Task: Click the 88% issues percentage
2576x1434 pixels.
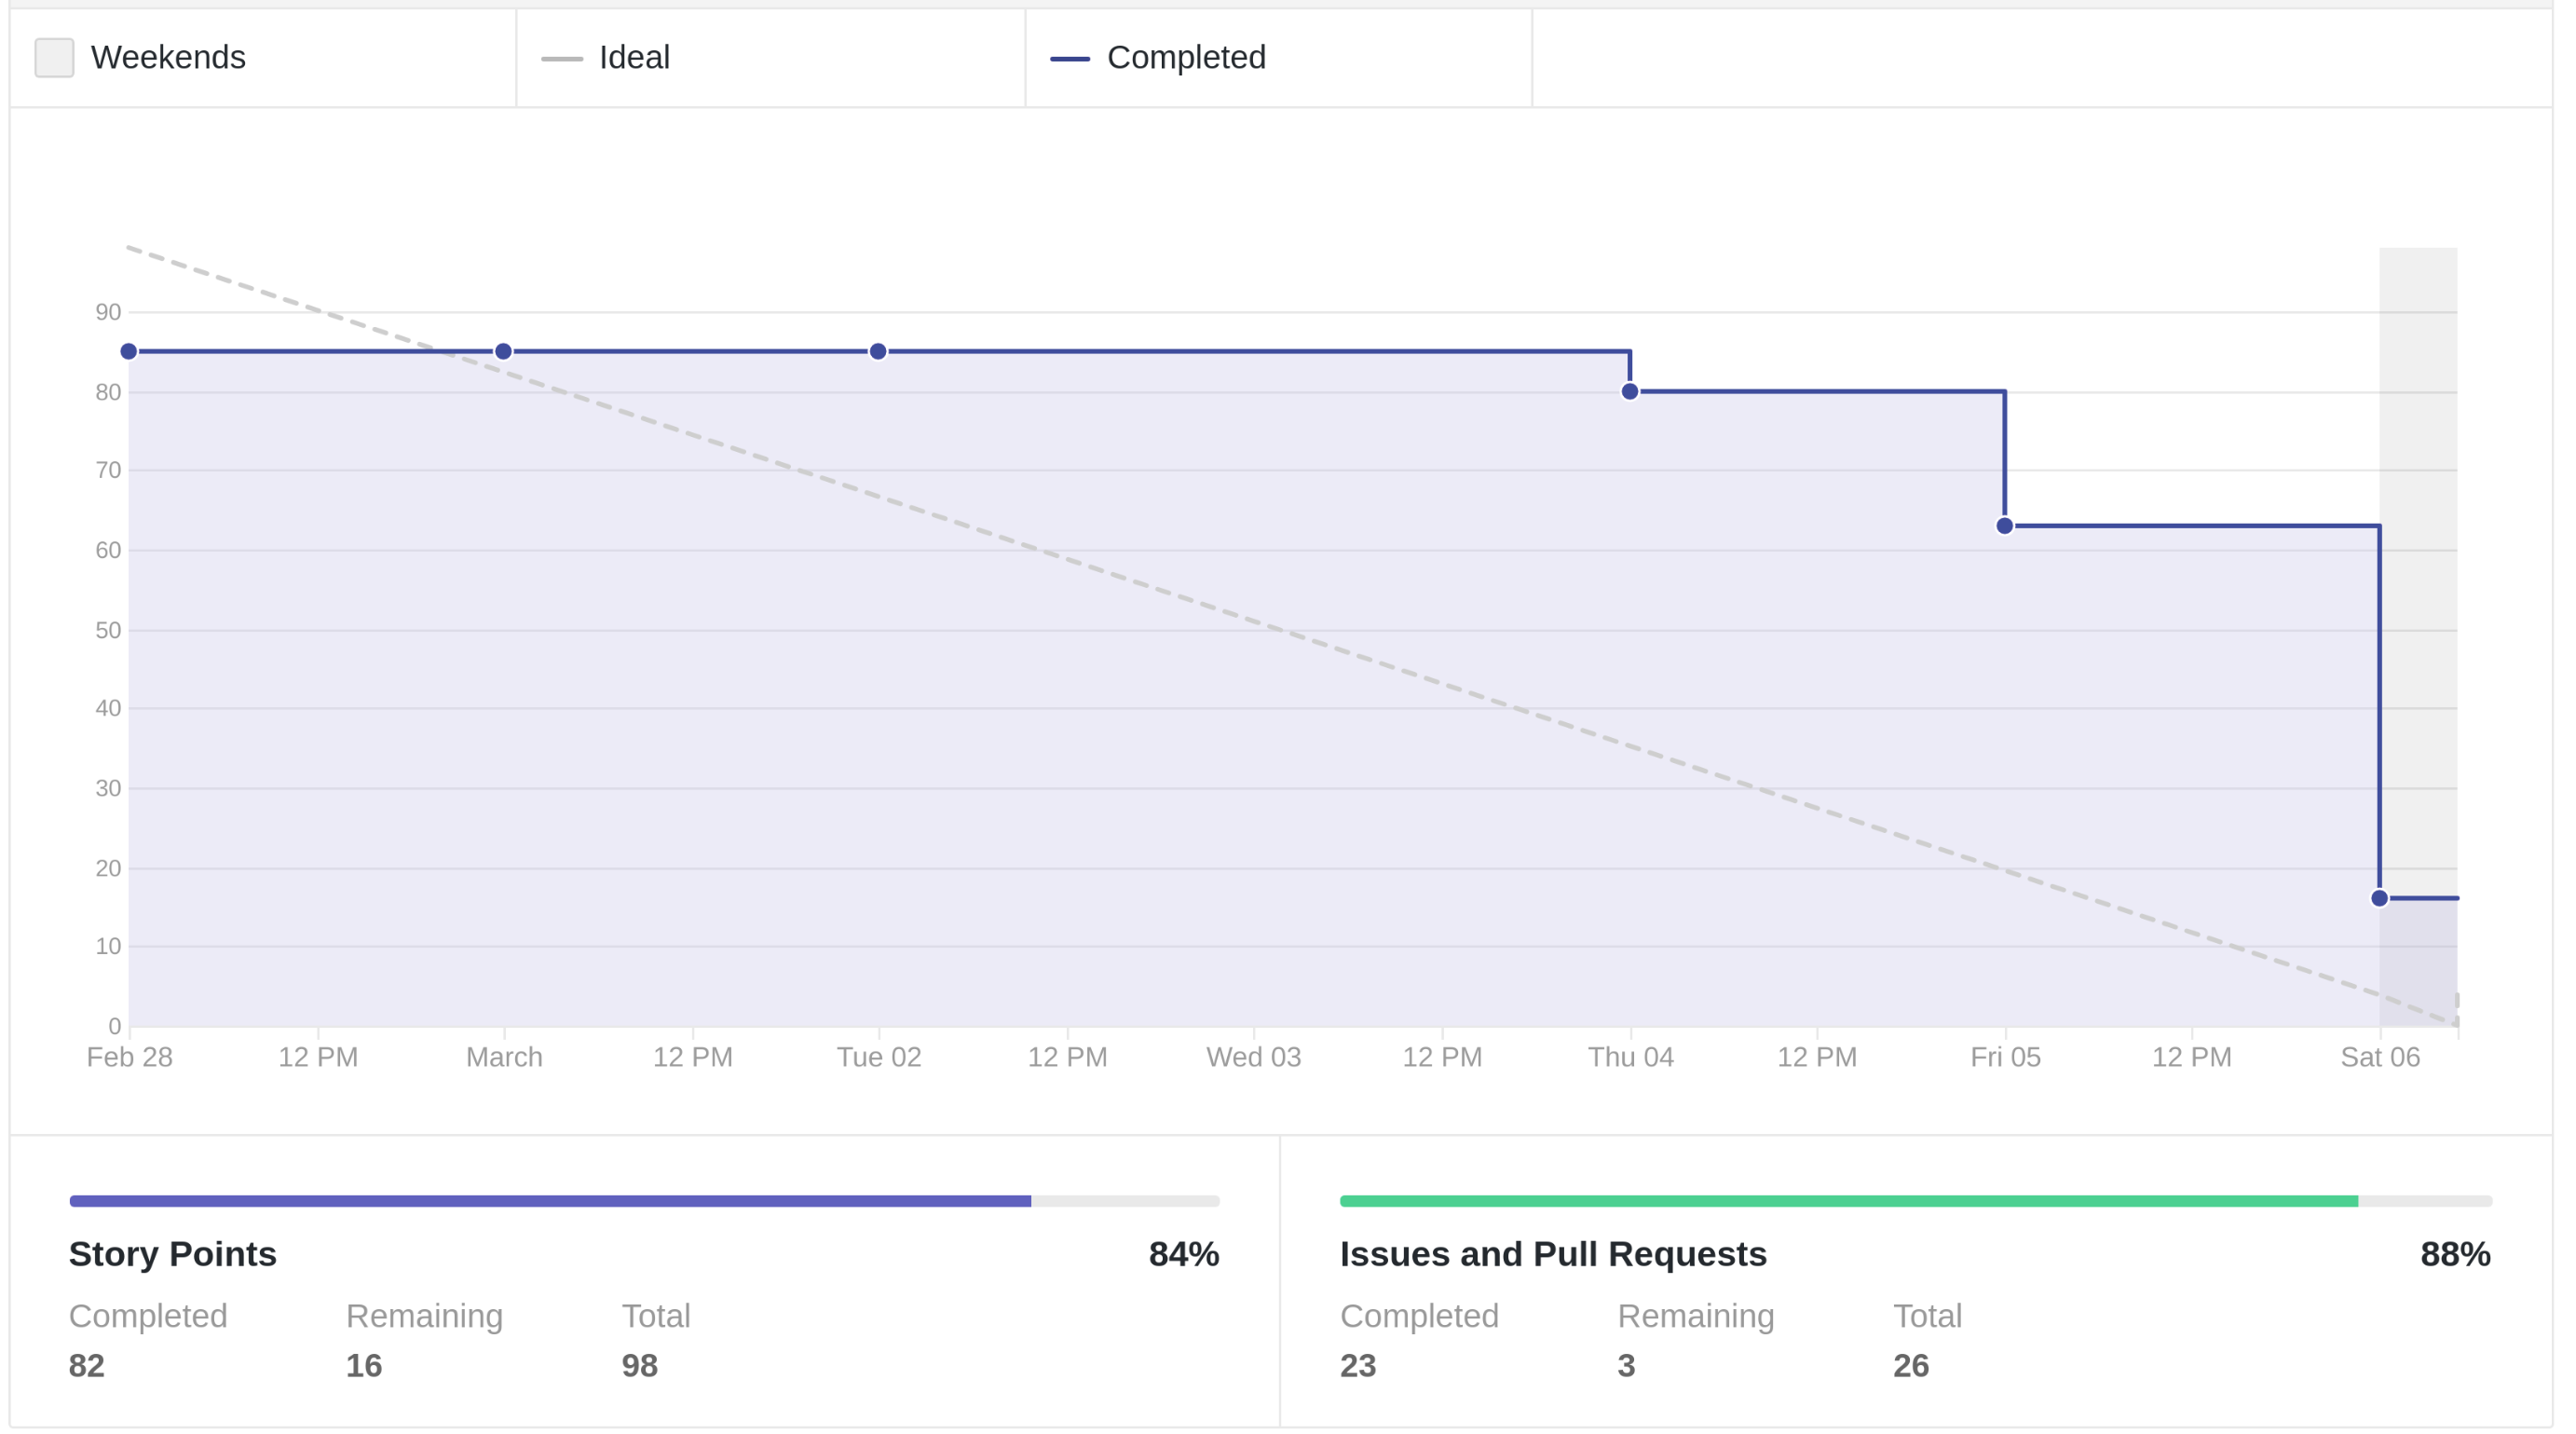Action: click(2455, 1254)
